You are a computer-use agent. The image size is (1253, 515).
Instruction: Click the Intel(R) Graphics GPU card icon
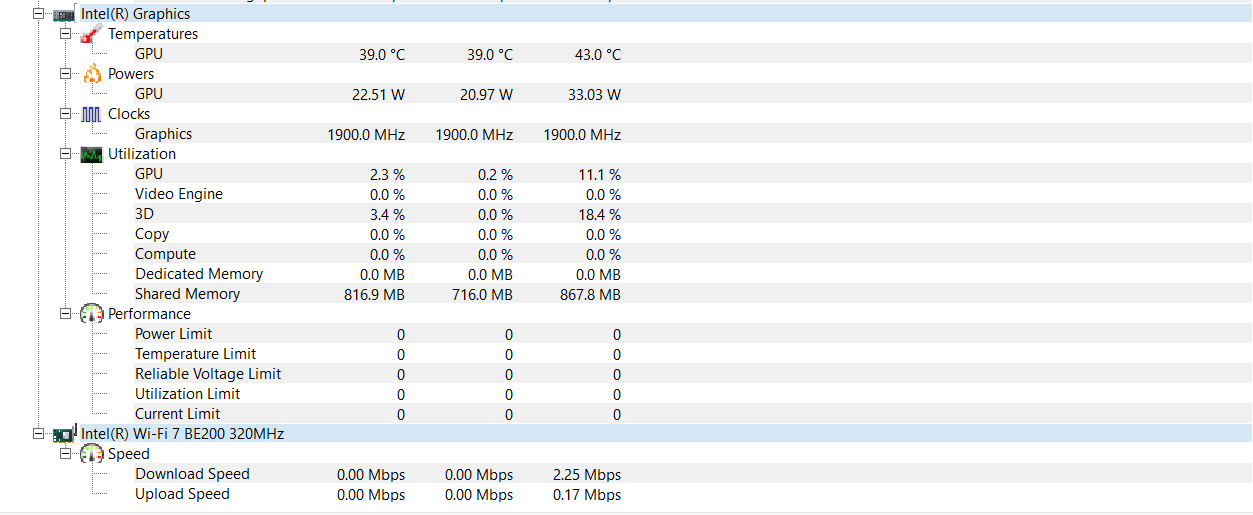64,15
